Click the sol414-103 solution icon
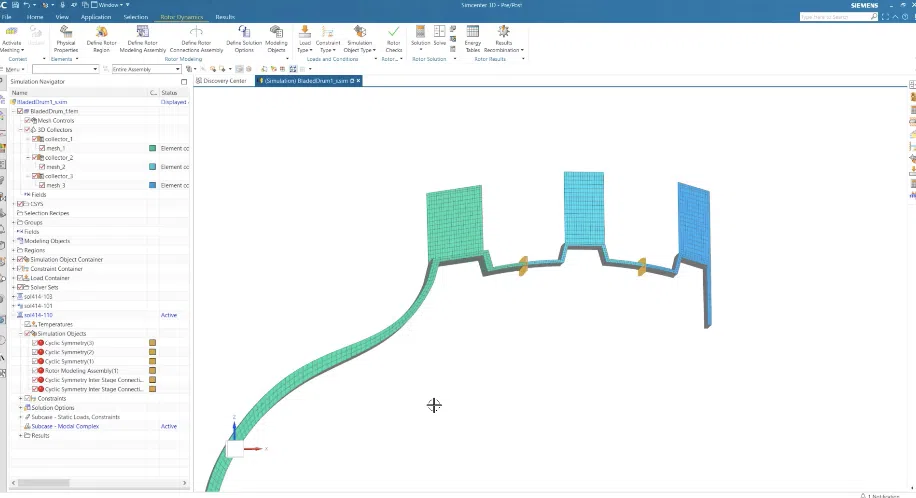This screenshot has height=498, width=916. 20,296
